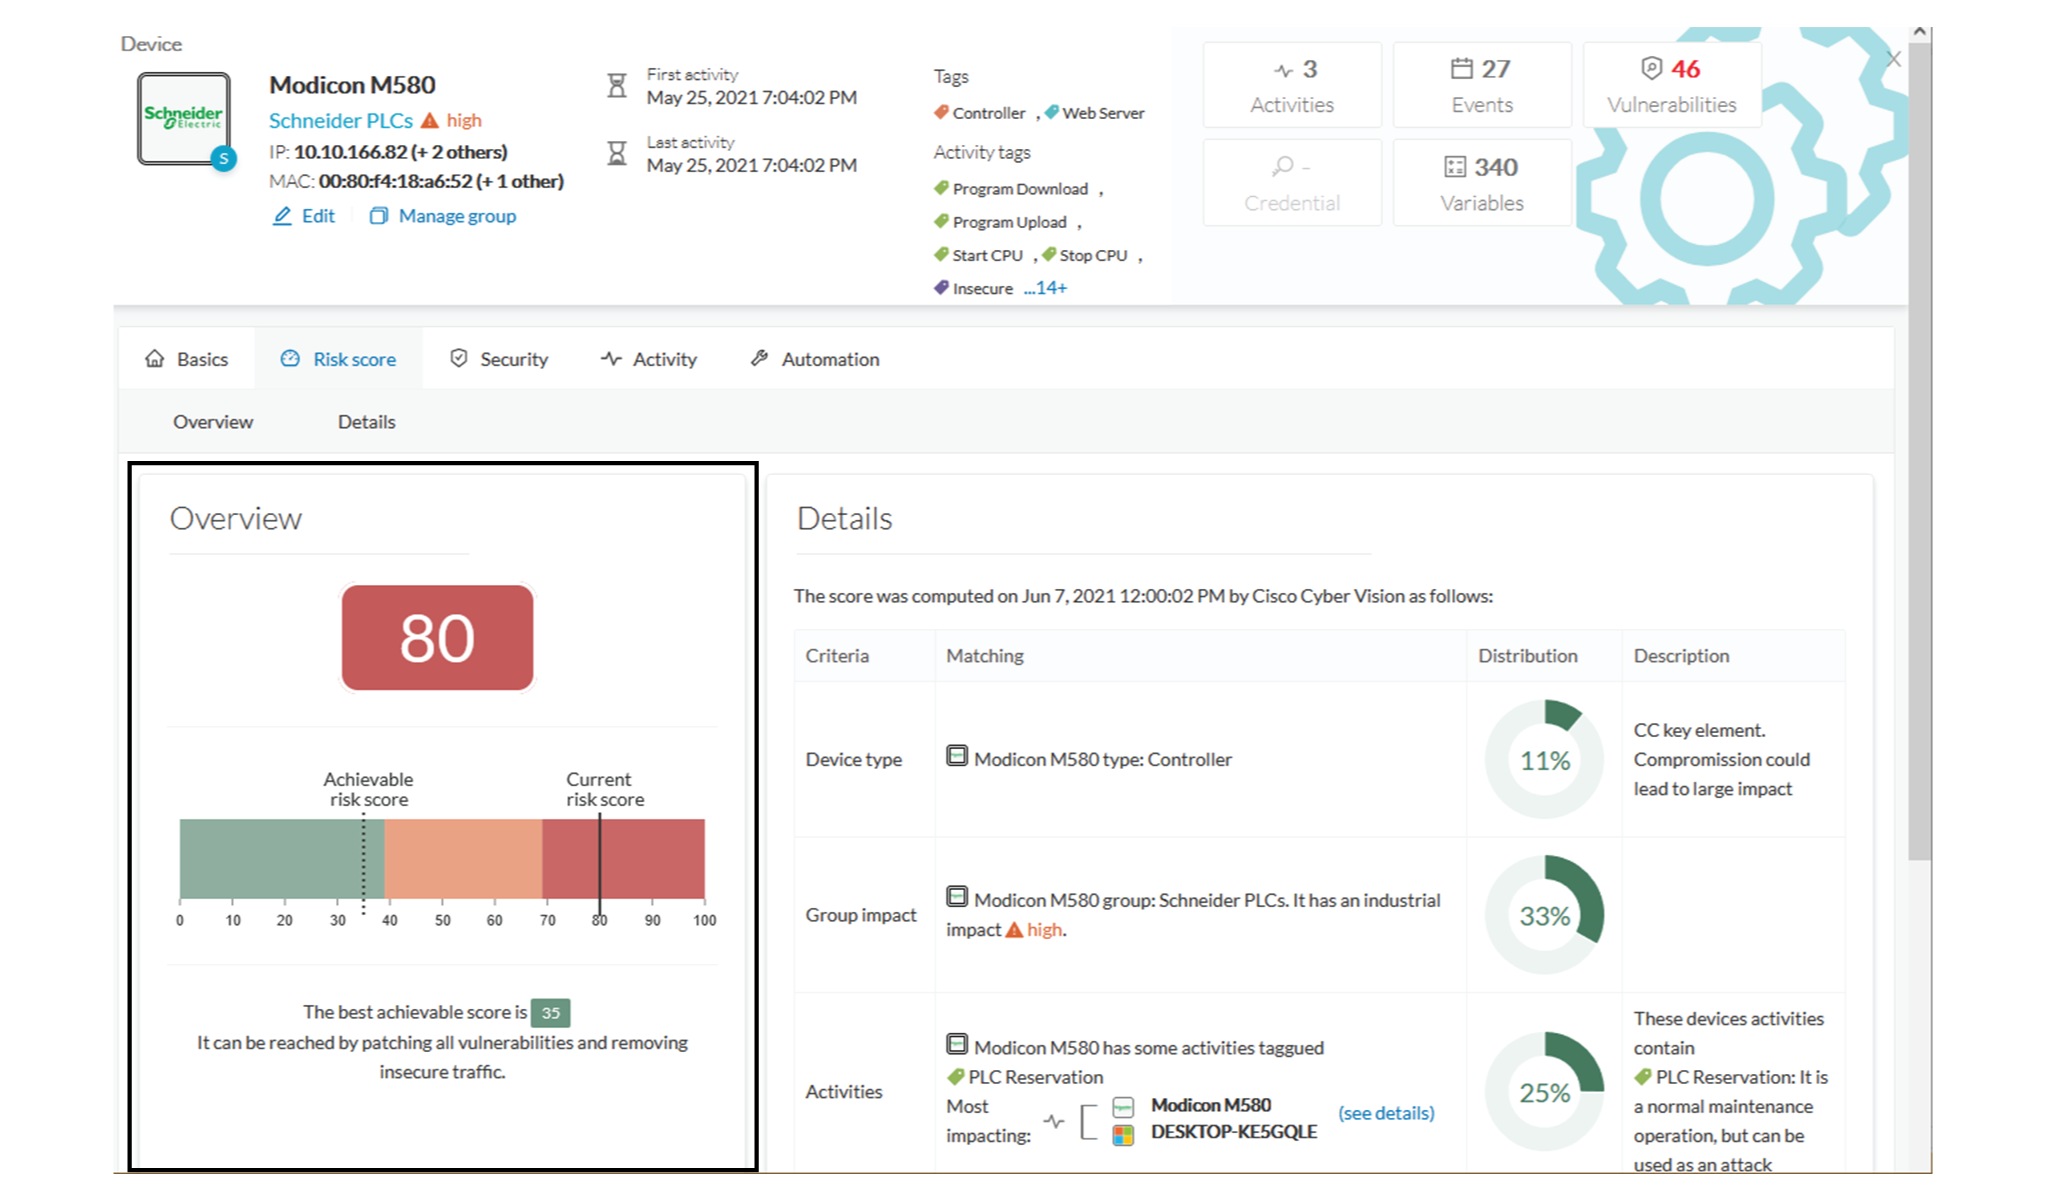Viewport: 2046px width, 1201px height.
Task: Open the Schneider PLCs group link
Action: [x=340, y=121]
